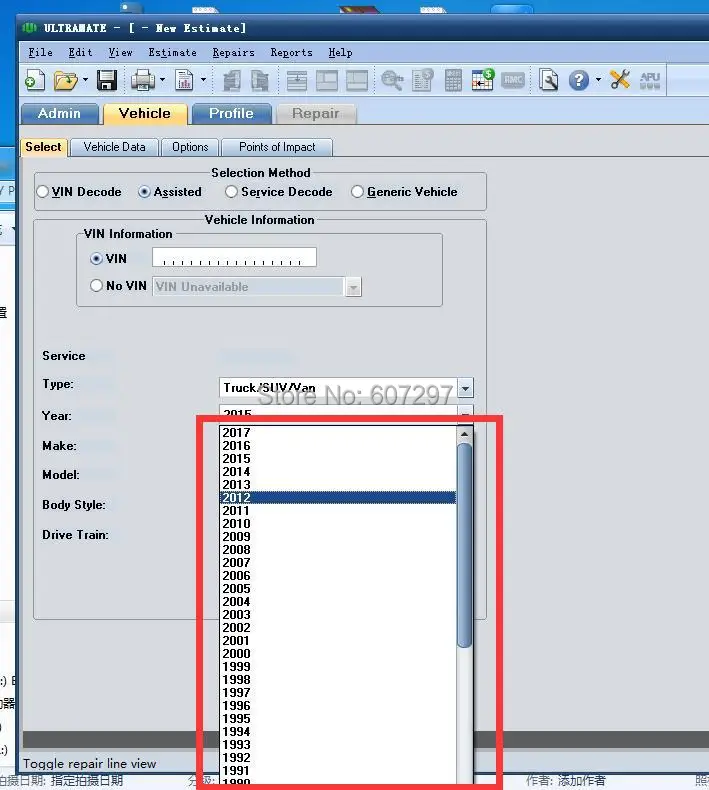The height and width of the screenshot is (790, 709).
Task: Select year 2000 from the list
Action: 338,654
